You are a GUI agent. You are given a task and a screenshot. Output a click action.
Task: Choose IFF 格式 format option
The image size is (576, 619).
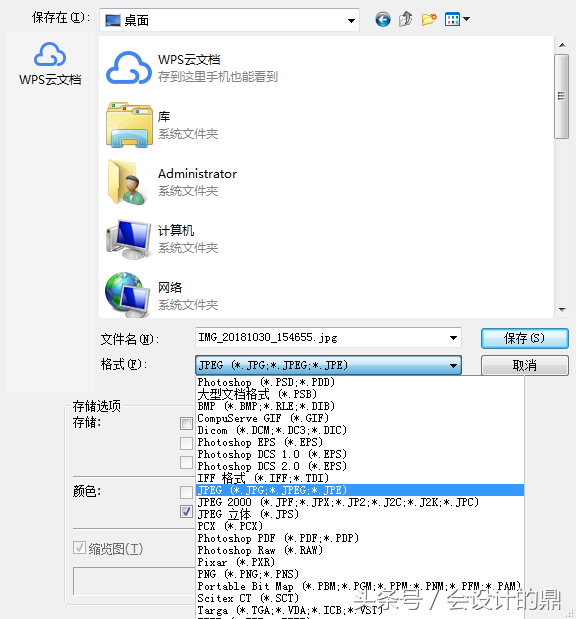(x=360, y=478)
